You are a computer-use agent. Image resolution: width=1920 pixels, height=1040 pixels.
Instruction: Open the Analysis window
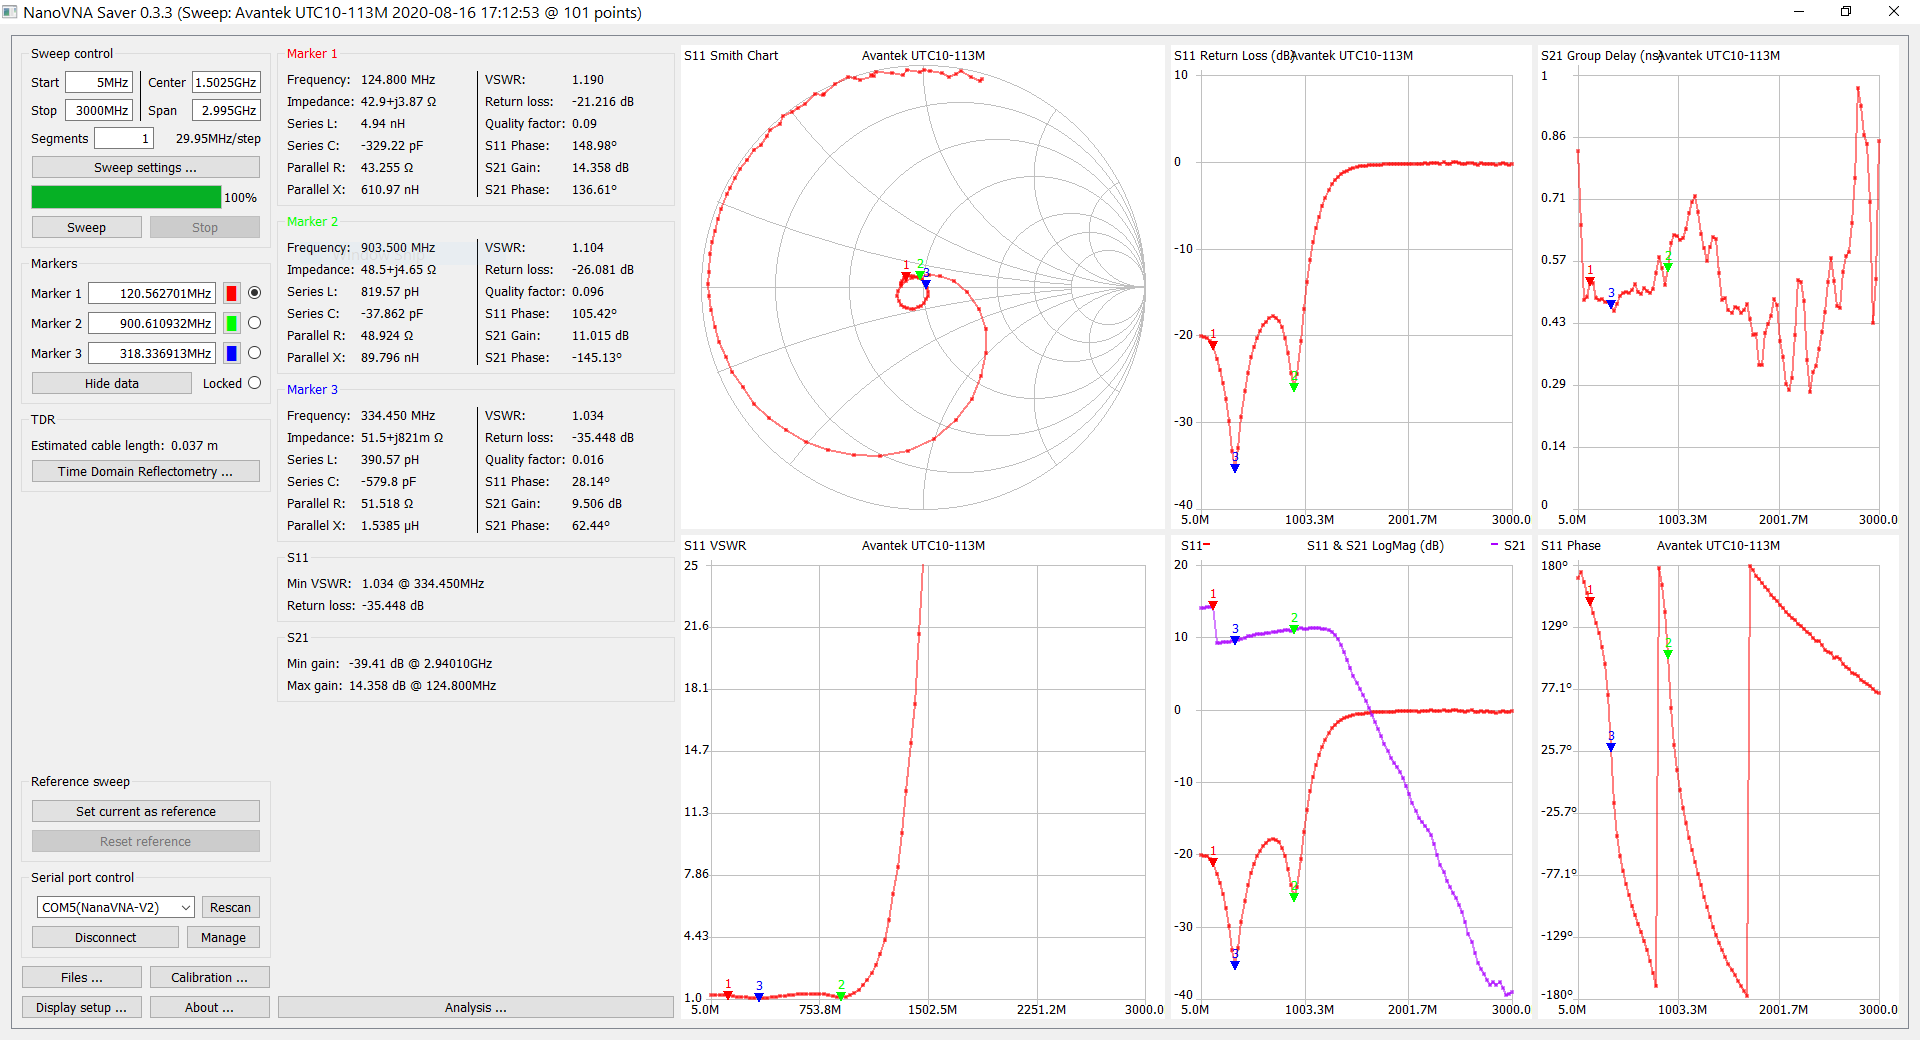click(x=475, y=1007)
